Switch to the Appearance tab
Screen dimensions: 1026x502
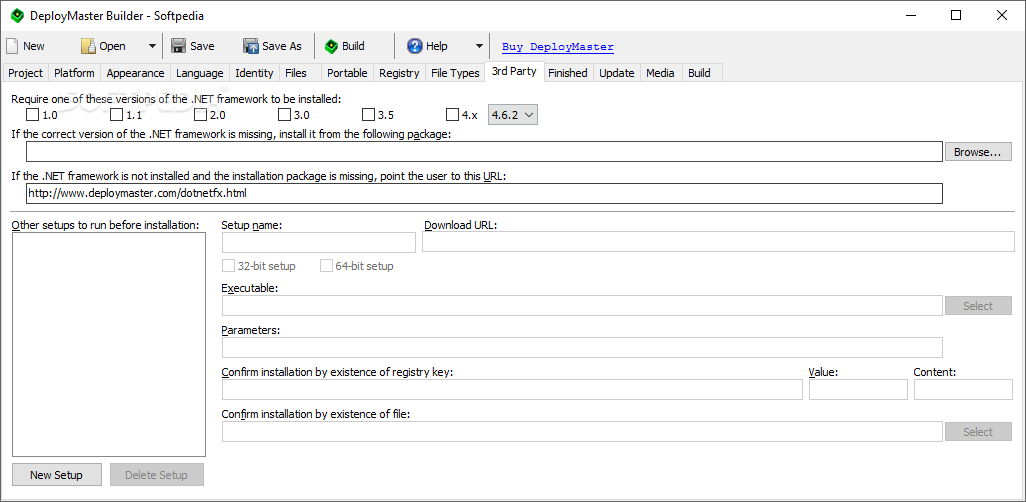click(135, 73)
